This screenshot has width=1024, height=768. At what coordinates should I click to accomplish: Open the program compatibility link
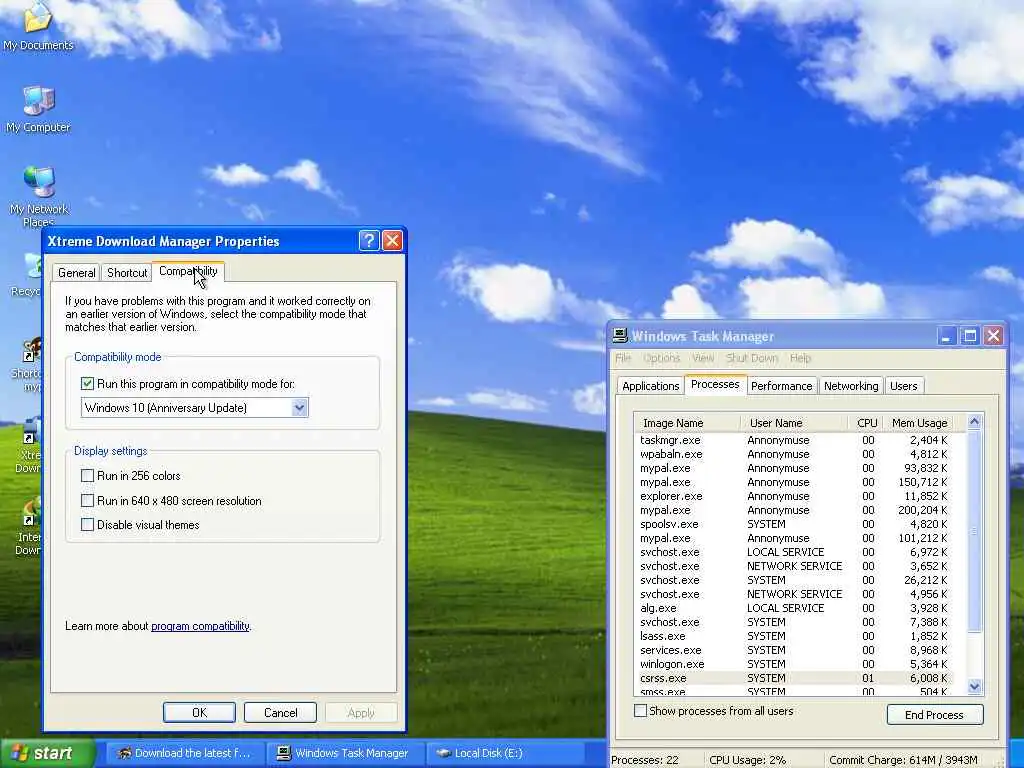[200, 626]
